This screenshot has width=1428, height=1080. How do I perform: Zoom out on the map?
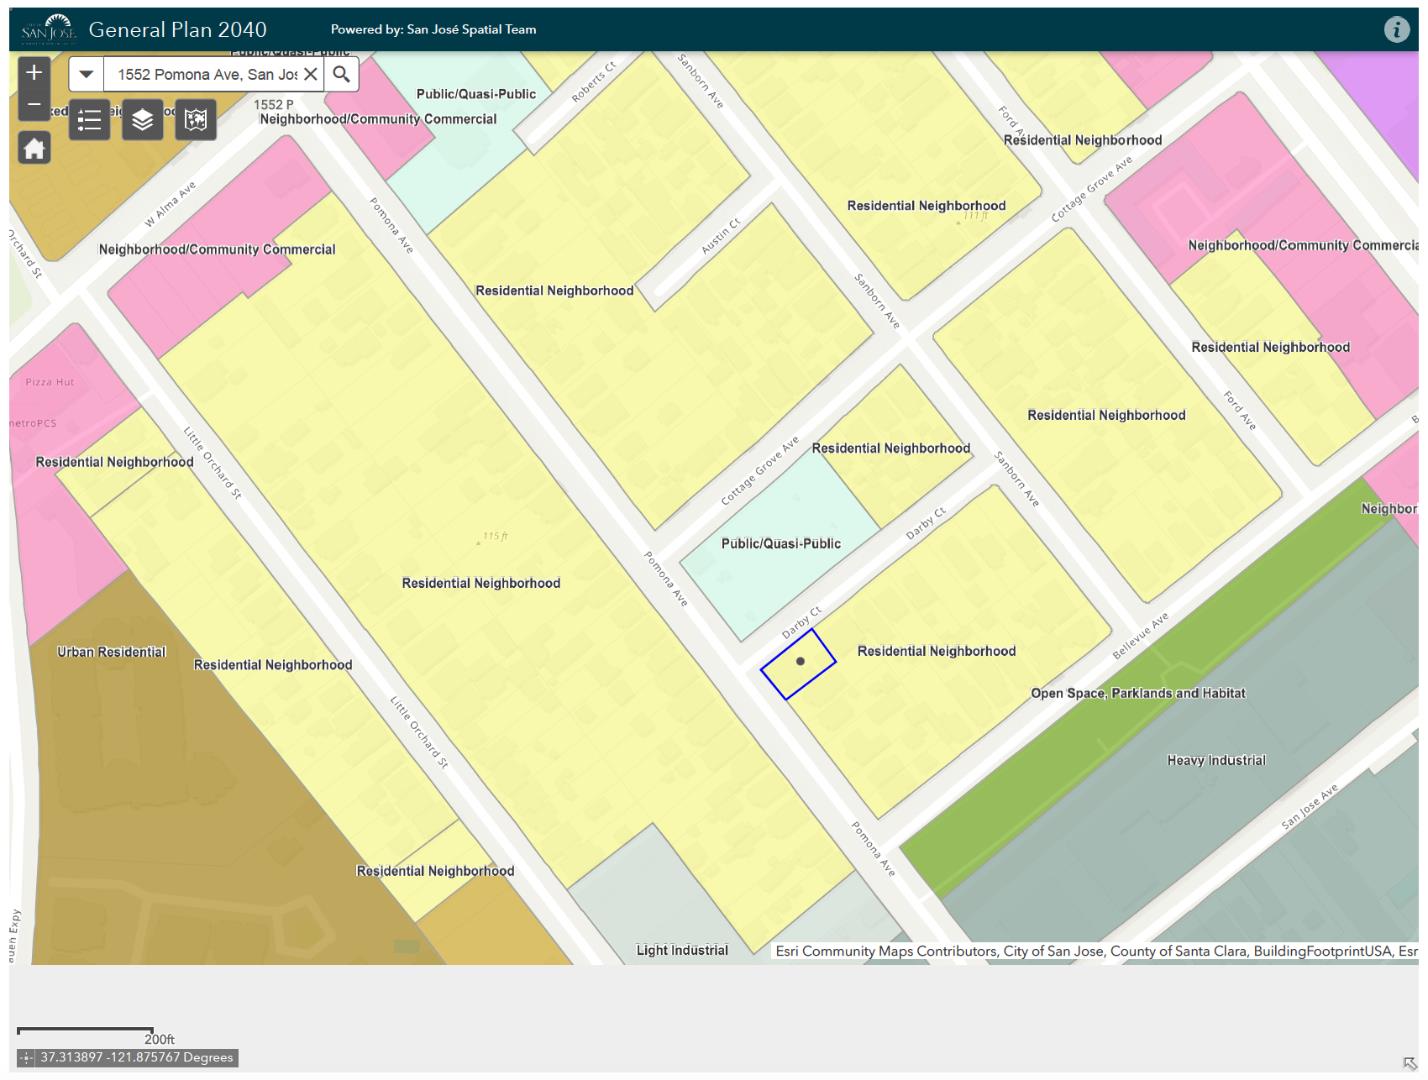[34, 104]
